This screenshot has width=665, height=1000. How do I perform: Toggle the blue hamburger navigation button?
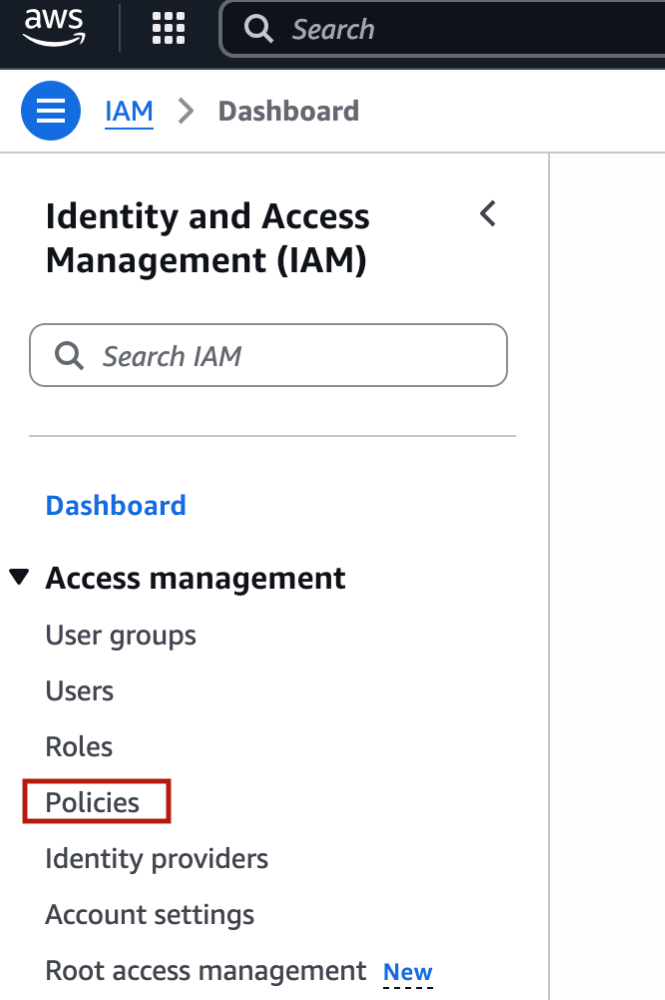click(51, 111)
